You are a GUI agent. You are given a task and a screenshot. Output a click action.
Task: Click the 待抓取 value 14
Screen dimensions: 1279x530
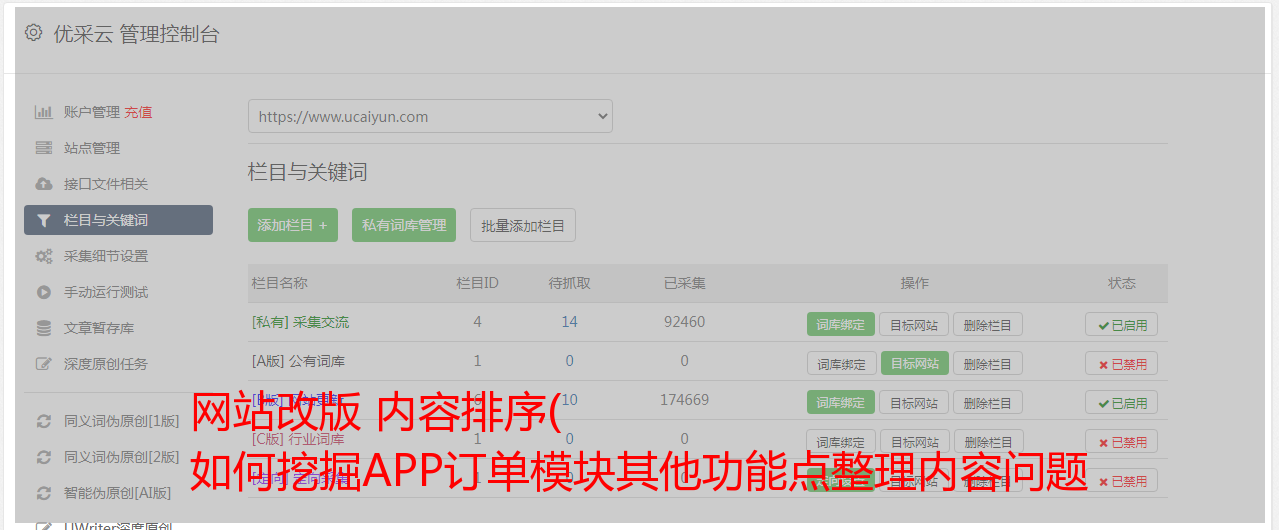(x=569, y=322)
